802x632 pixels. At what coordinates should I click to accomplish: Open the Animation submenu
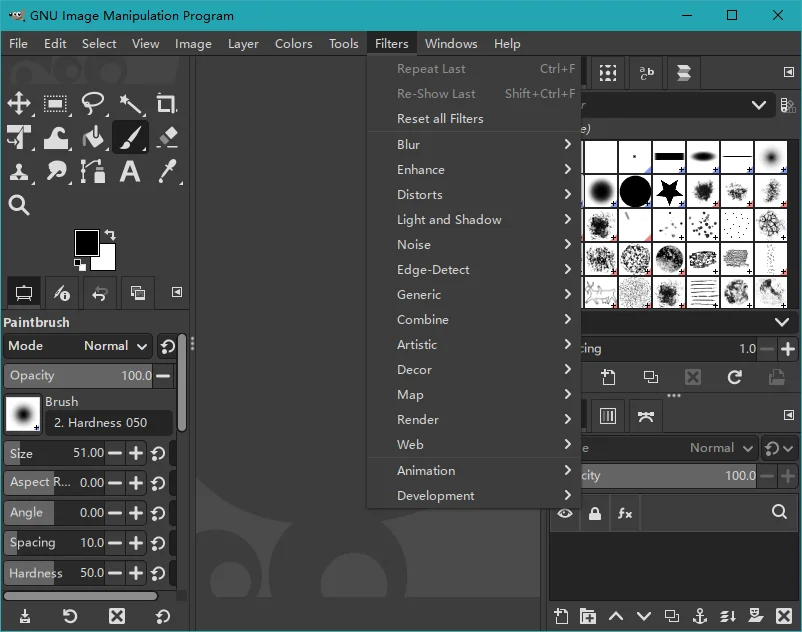pyautogui.click(x=474, y=470)
